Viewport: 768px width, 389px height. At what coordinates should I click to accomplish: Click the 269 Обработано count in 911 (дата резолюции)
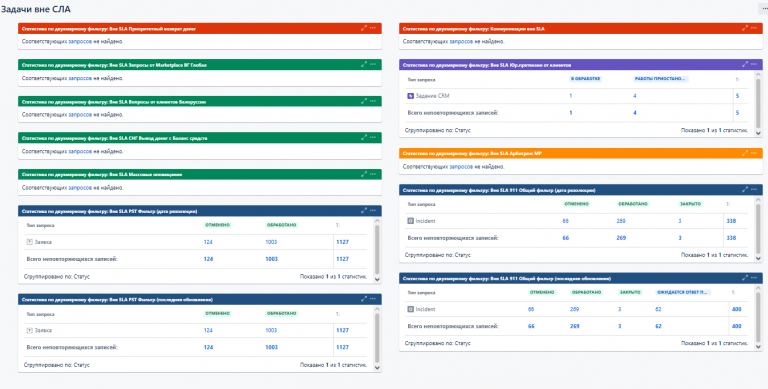click(621, 221)
